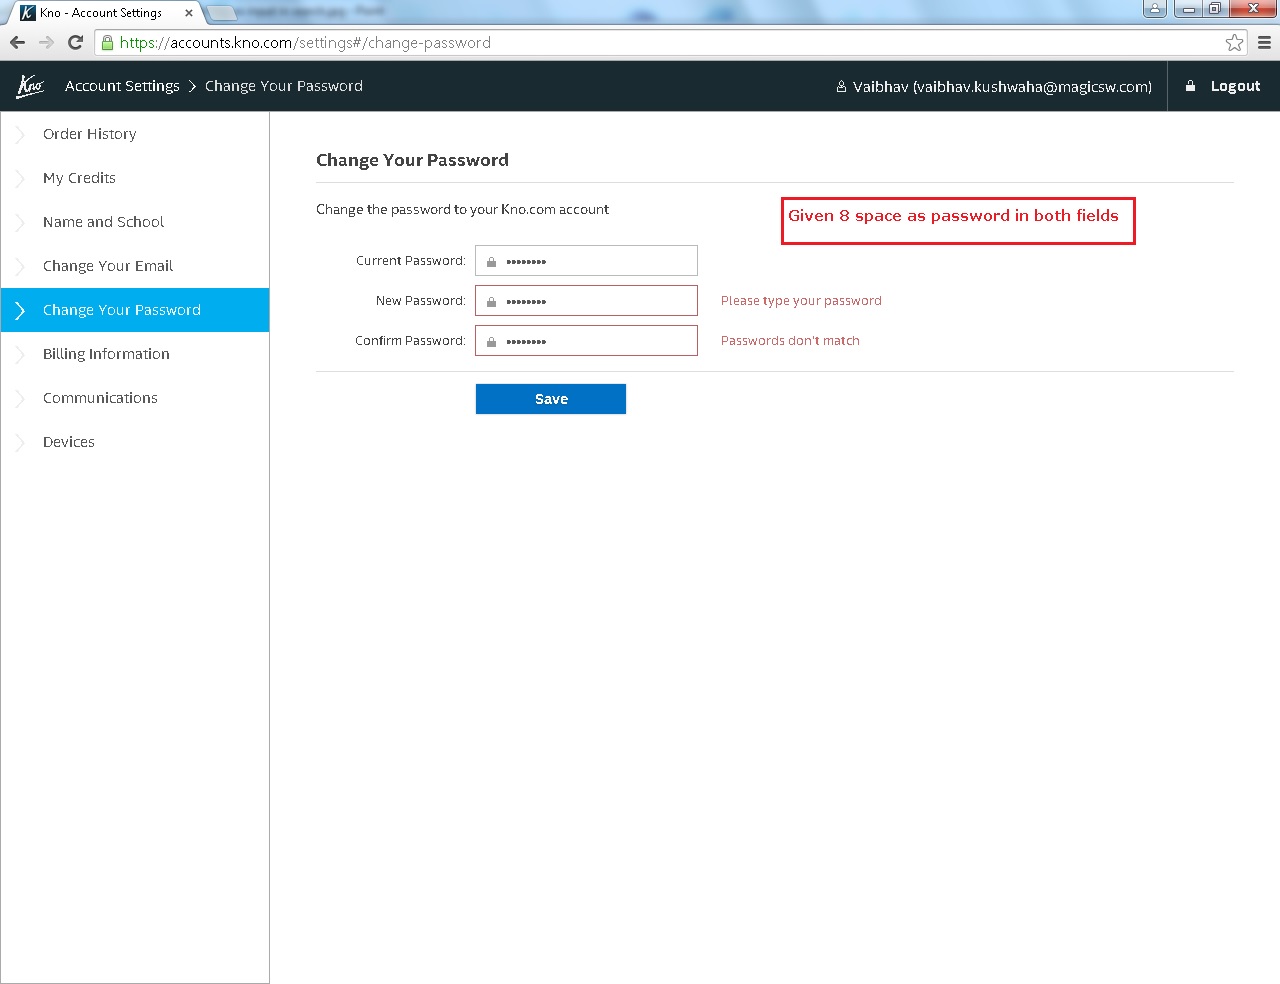The width and height of the screenshot is (1280, 984).
Task: Click lock icon in Current Password field
Action: tap(491, 262)
